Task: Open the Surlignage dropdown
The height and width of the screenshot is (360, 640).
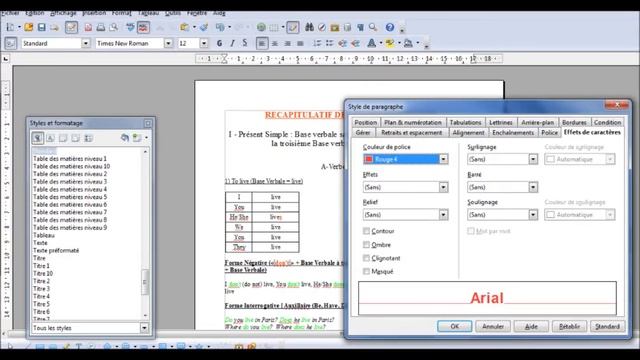Action: pyautogui.click(x=533, y=159)
